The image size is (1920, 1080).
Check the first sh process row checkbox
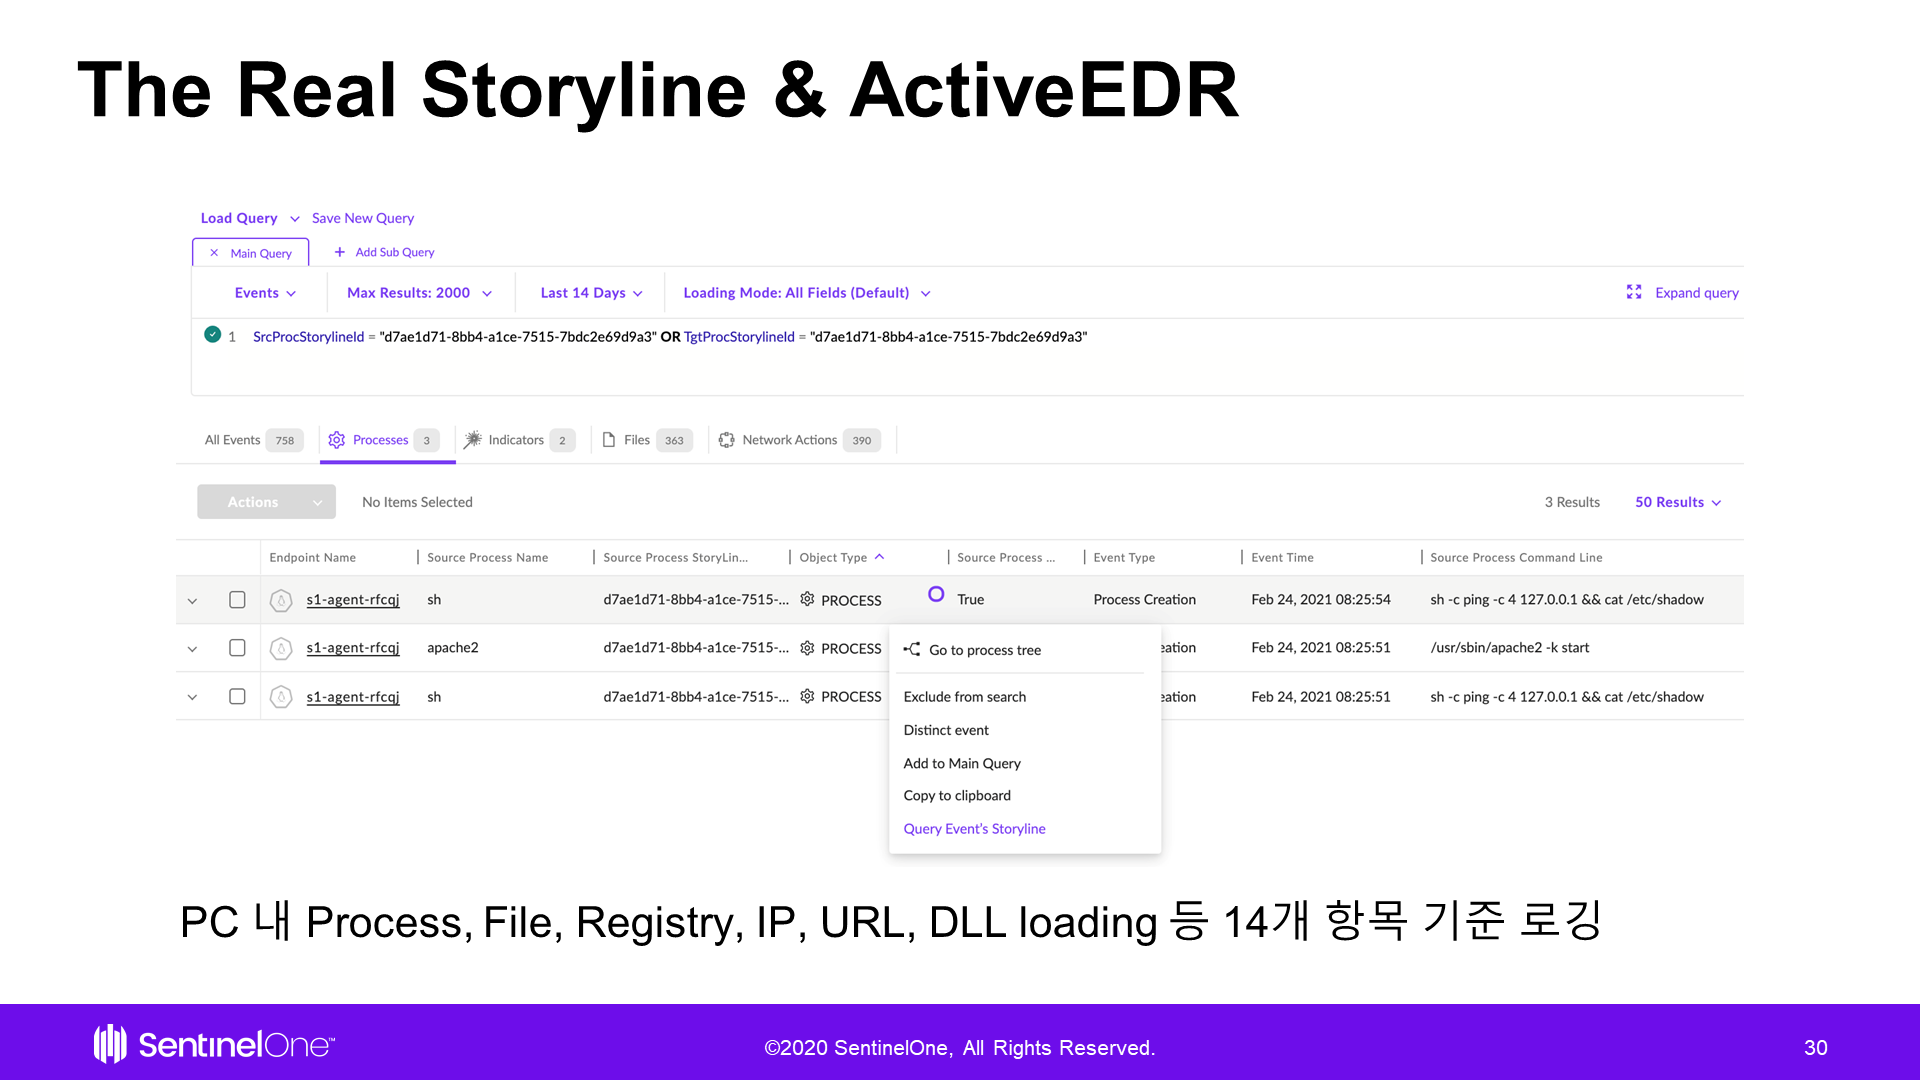[x=237, y=600]
